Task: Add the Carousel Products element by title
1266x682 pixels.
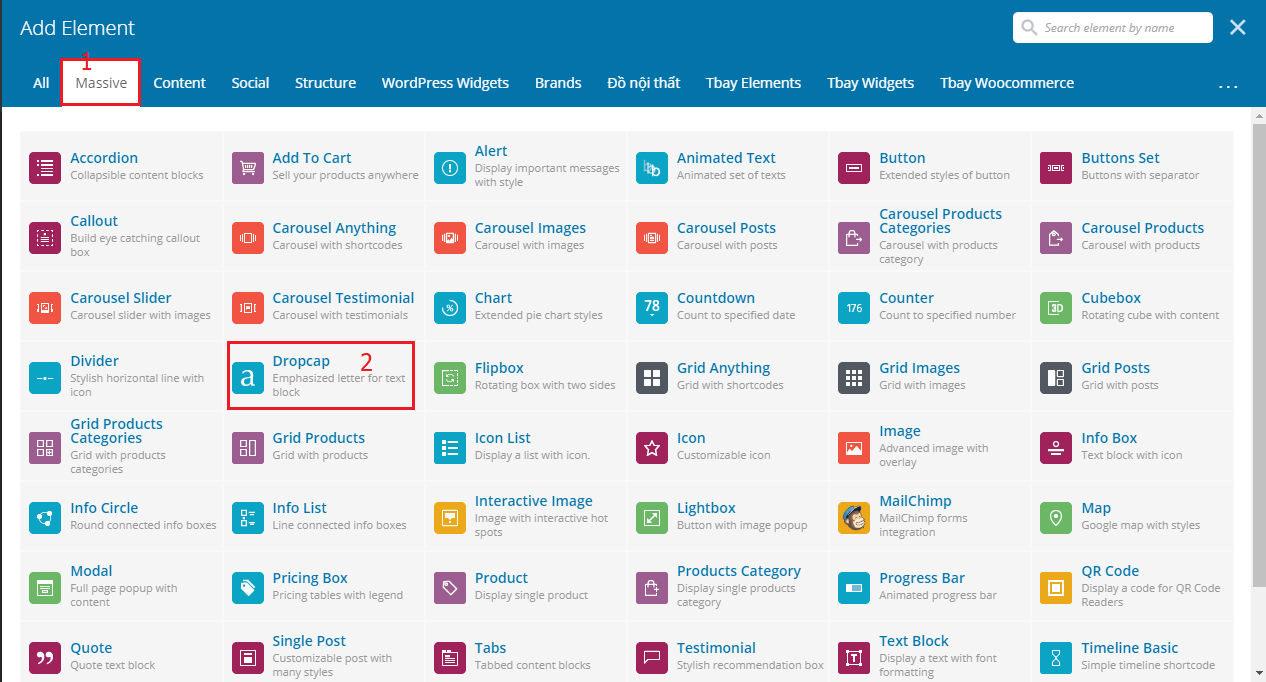Action: 1142,228
